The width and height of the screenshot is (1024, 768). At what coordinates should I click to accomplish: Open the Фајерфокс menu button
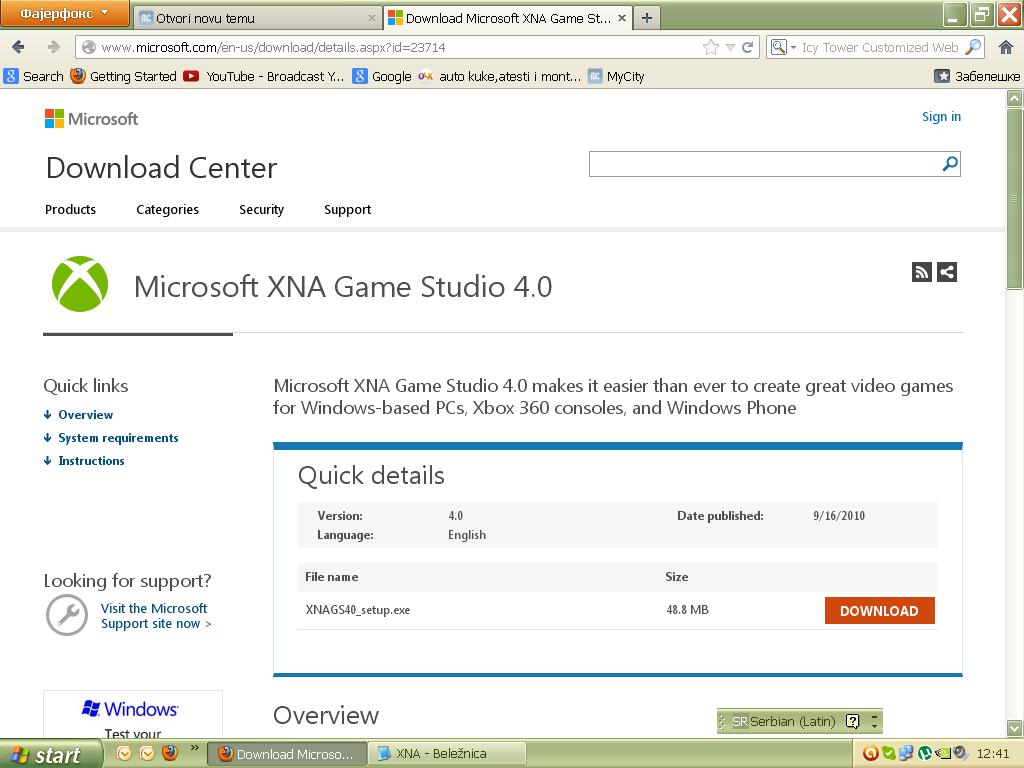click(x=64, y=13)
